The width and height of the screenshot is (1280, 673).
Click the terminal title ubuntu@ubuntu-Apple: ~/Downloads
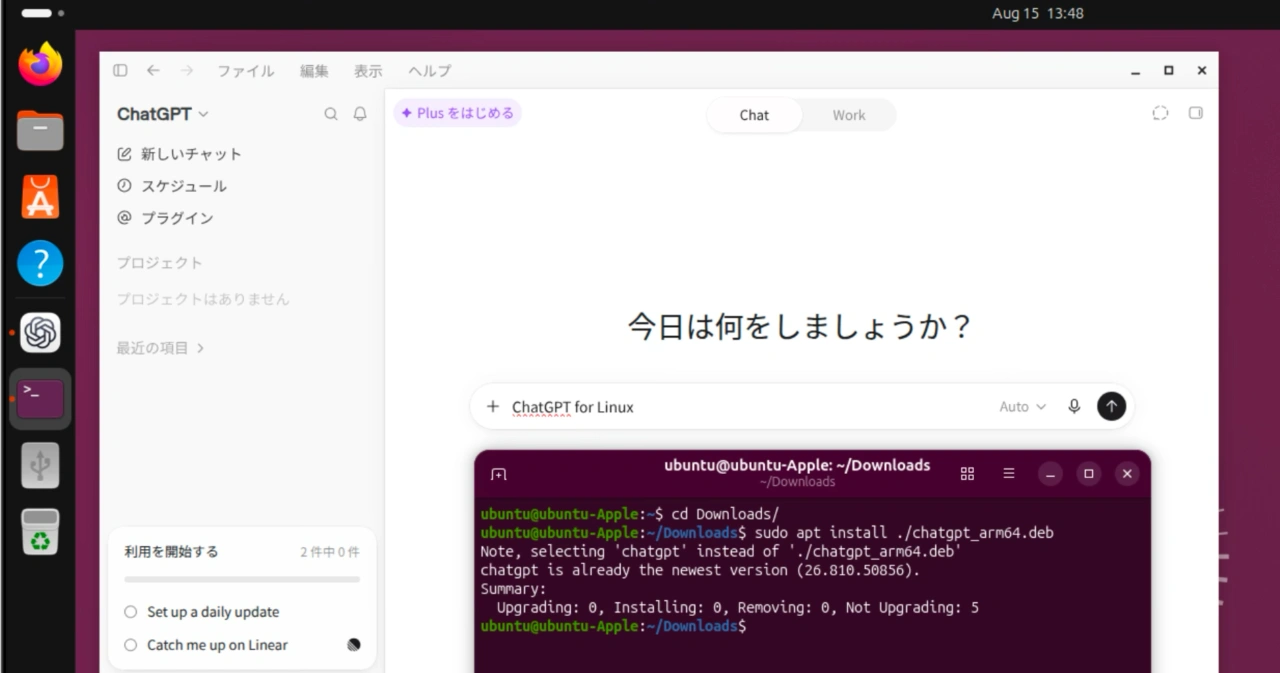(797, 465)
